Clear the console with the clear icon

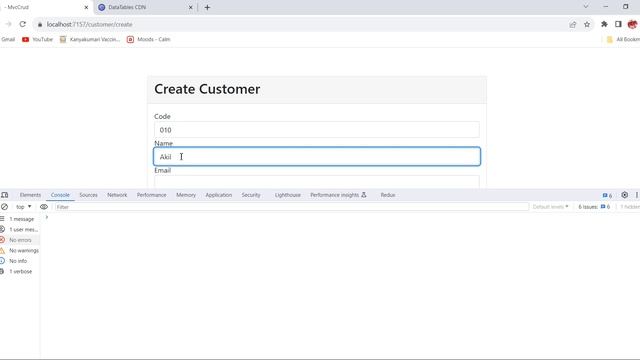click(x=4, y=207)
